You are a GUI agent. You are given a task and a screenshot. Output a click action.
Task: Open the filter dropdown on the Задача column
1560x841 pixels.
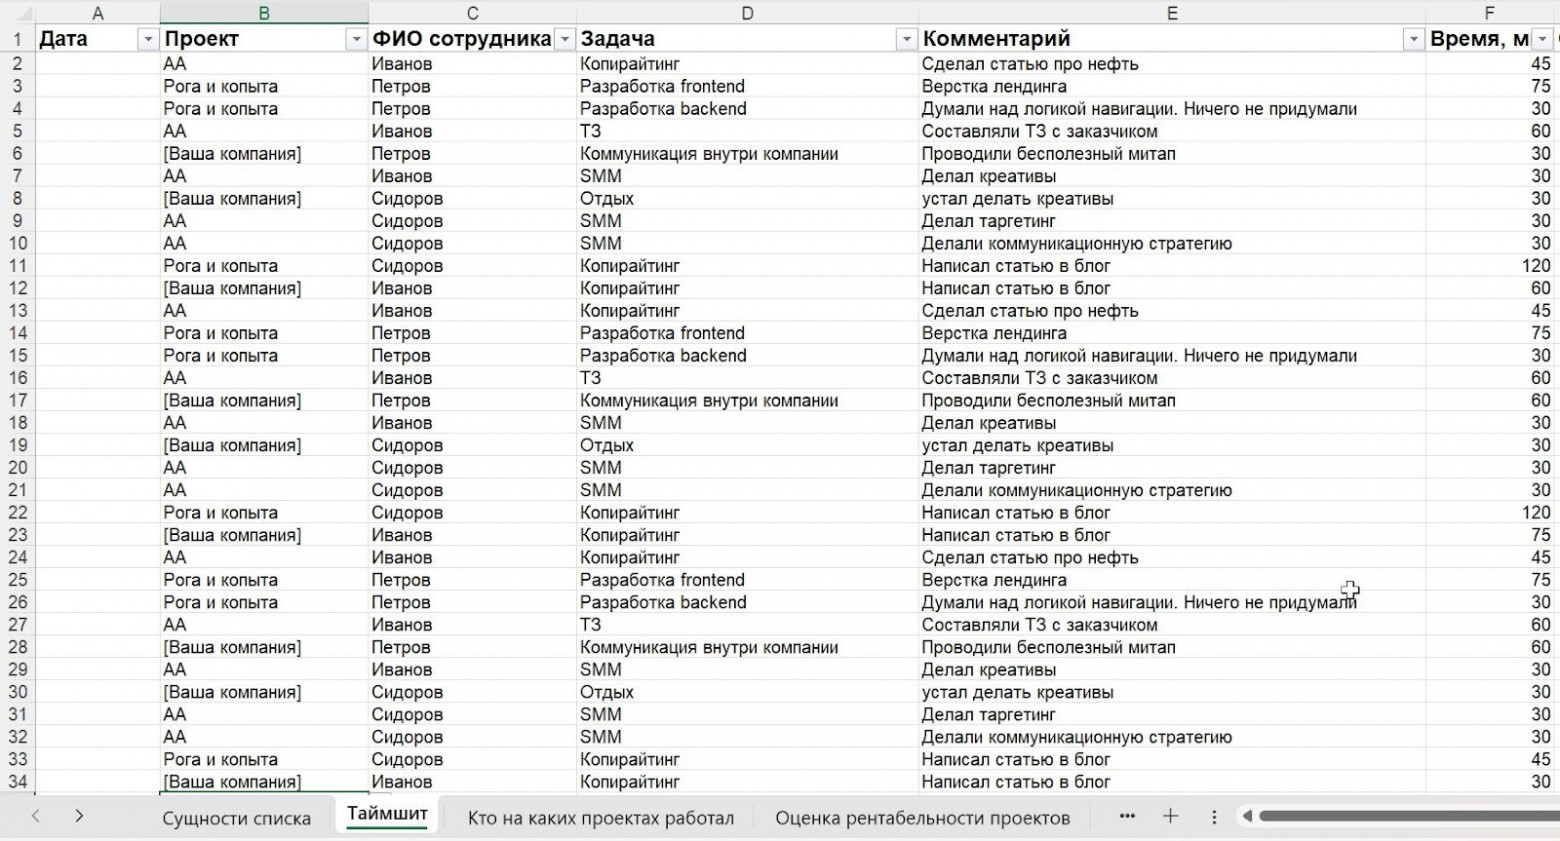[905, 39]
